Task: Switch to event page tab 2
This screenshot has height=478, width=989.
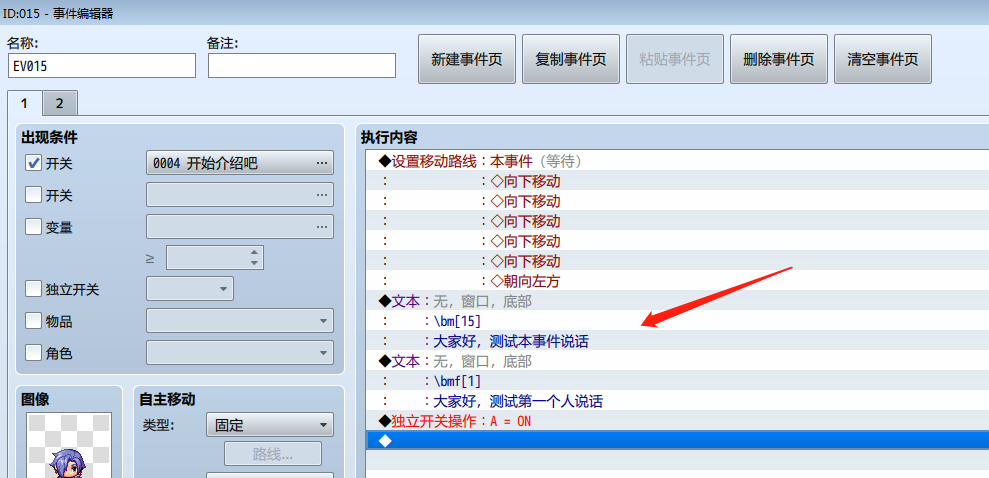Action: pyautogui.click(x=60, y=103)
